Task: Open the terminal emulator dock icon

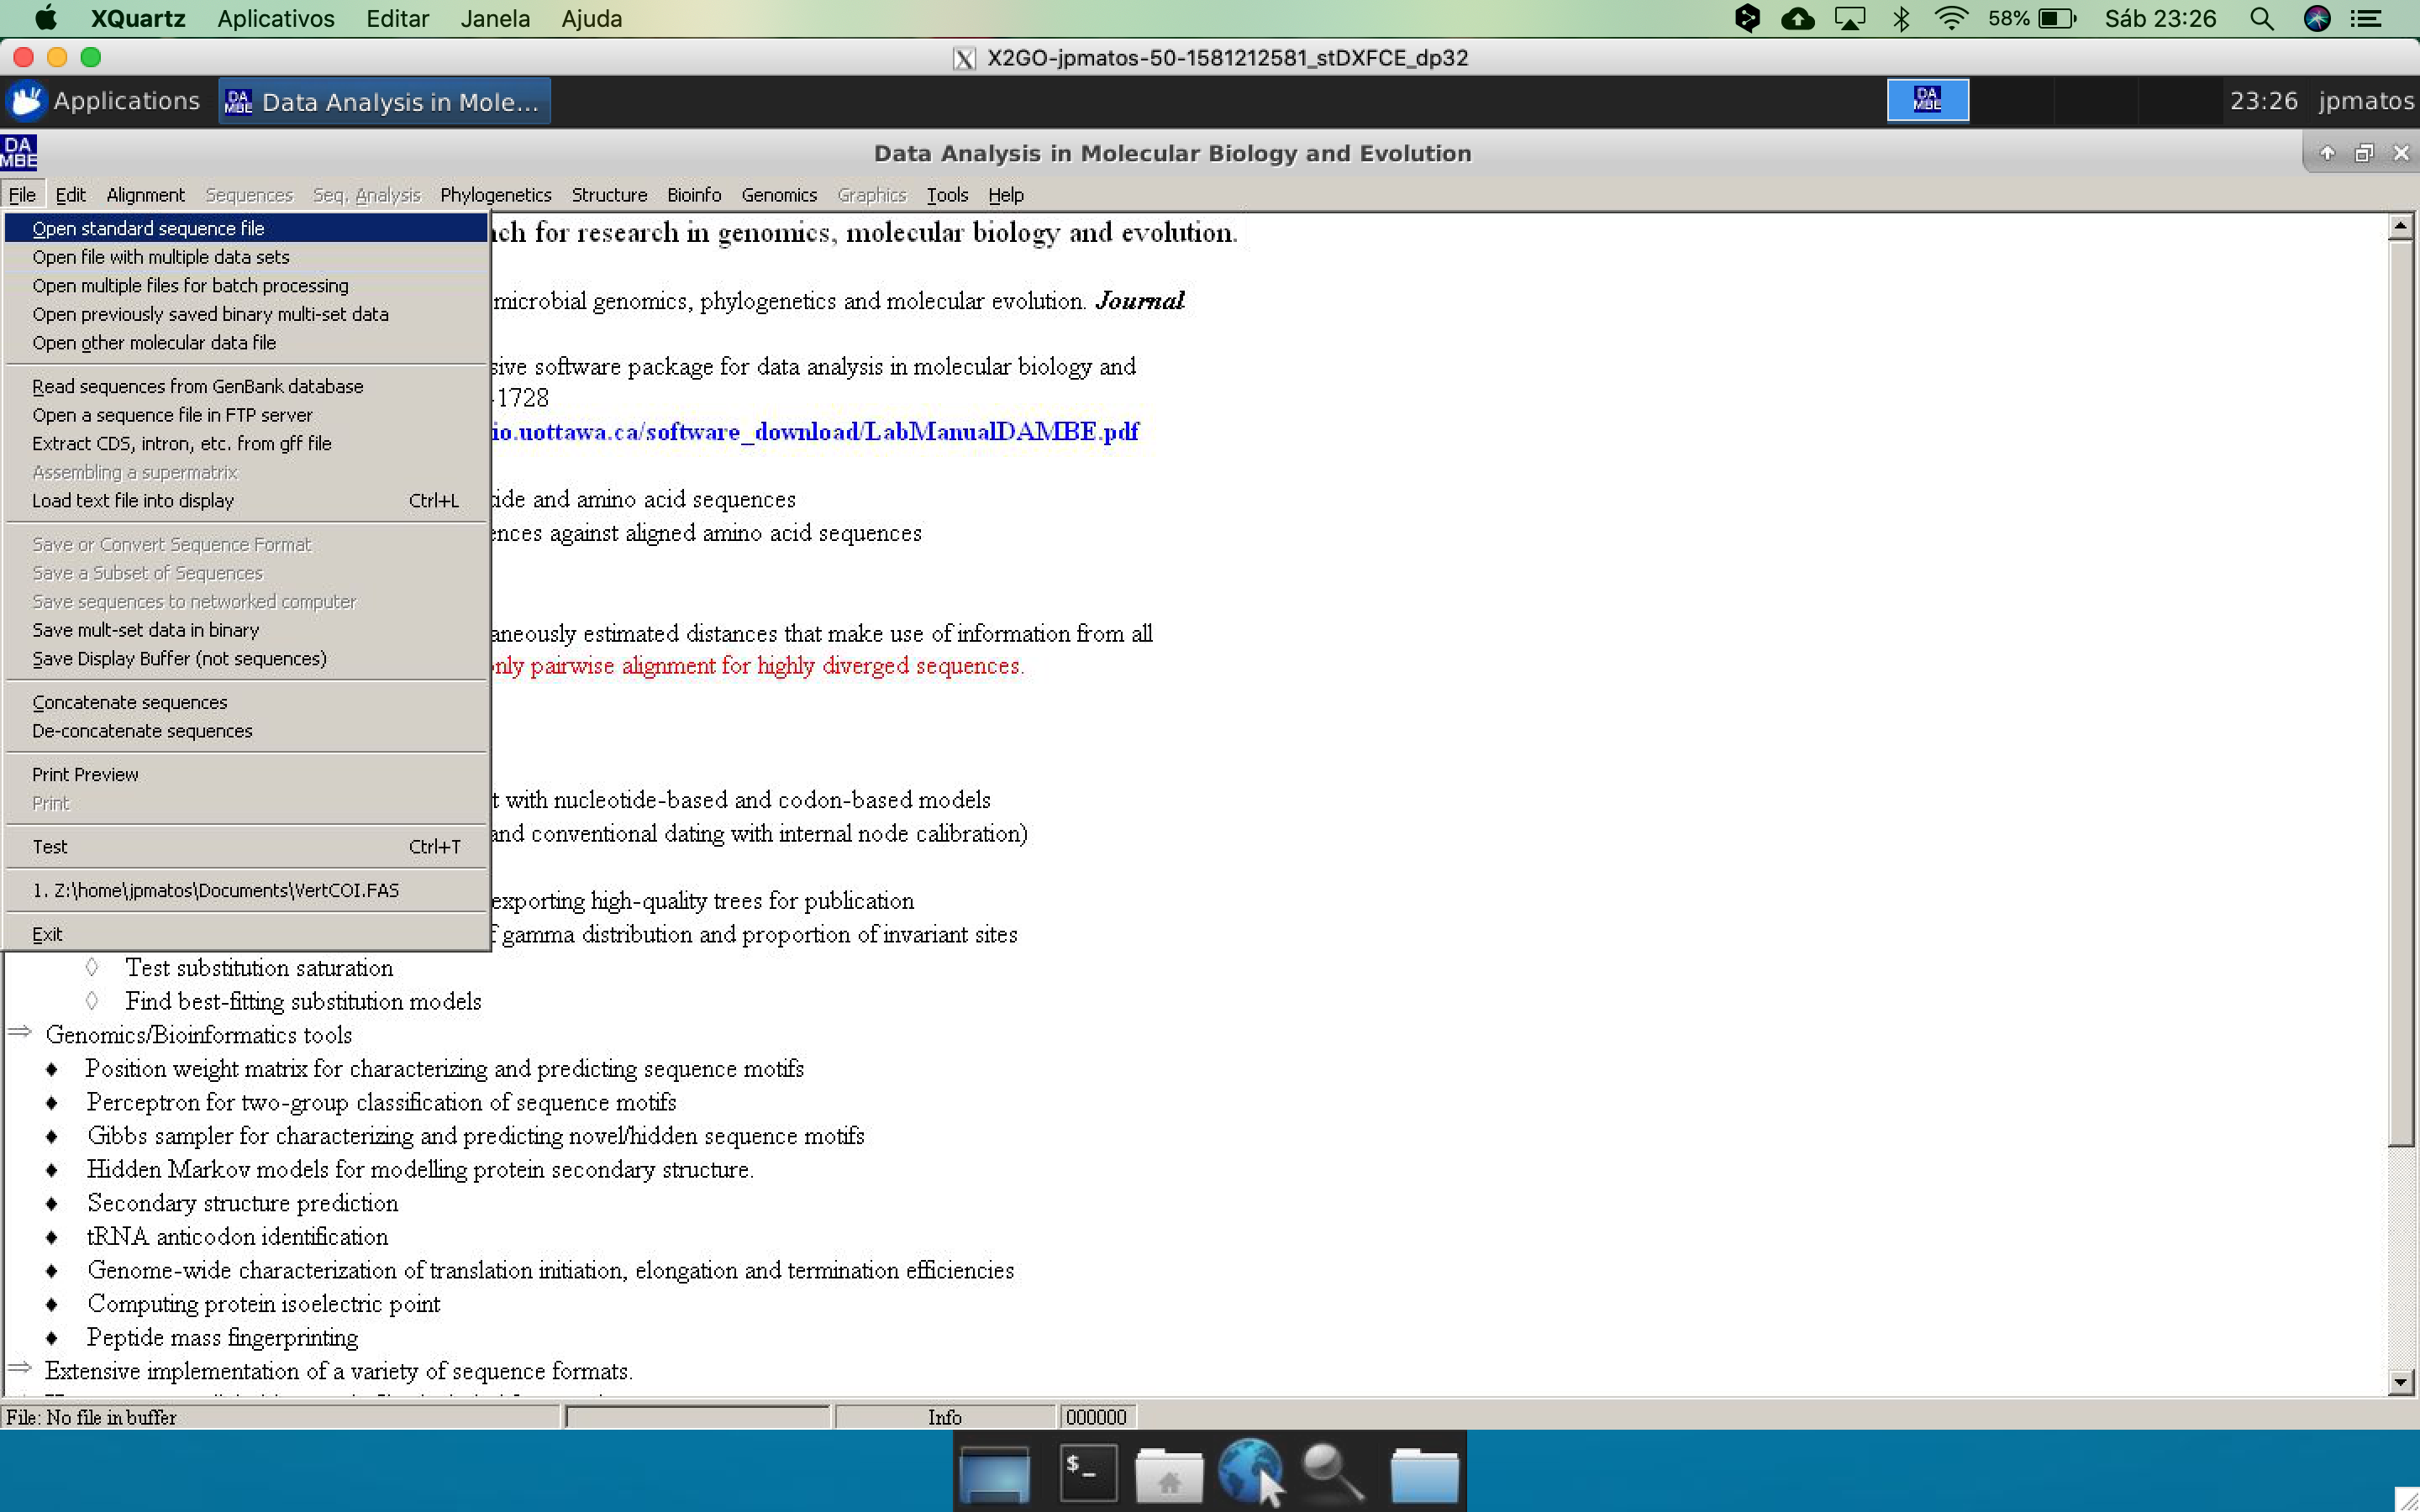Action: click(x=1087, y=1471)
